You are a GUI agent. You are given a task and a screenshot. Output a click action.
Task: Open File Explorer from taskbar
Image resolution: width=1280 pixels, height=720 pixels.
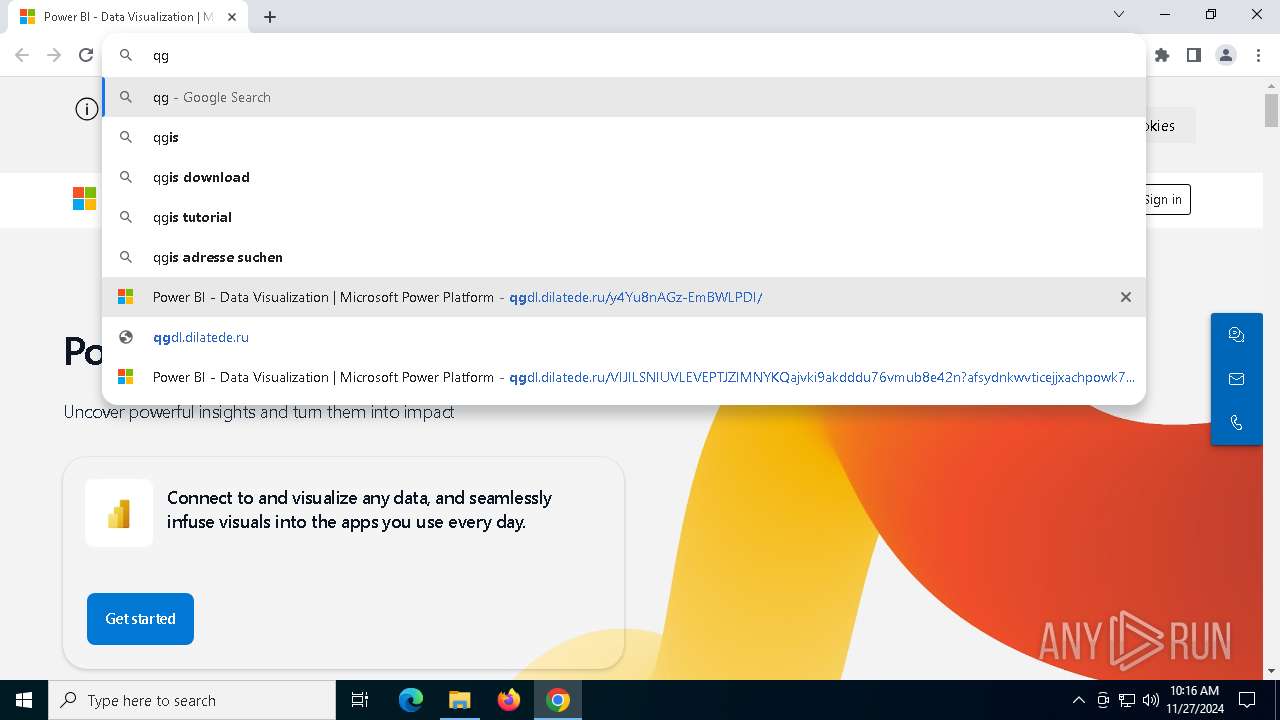[459, 700]
